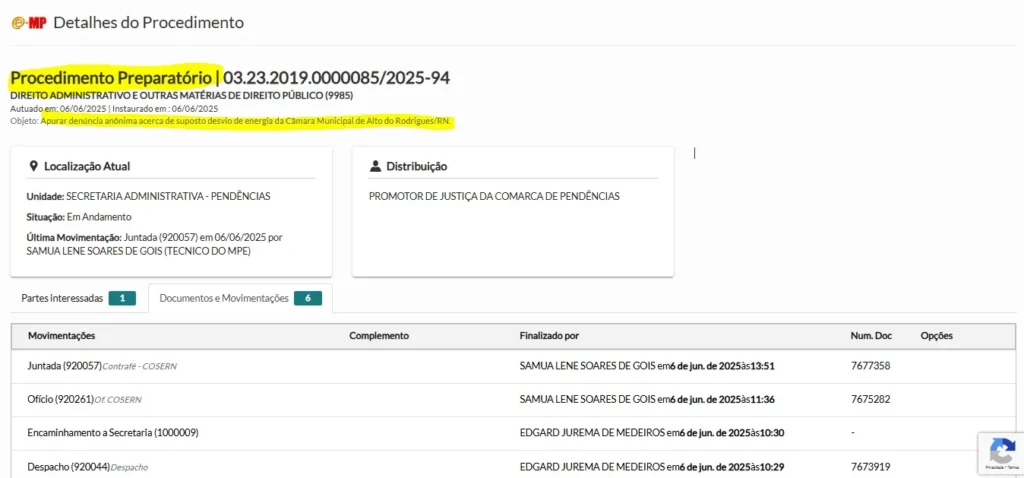Click the count badge showing 6
Screen dimensions: 1024x478
(308, 298)
